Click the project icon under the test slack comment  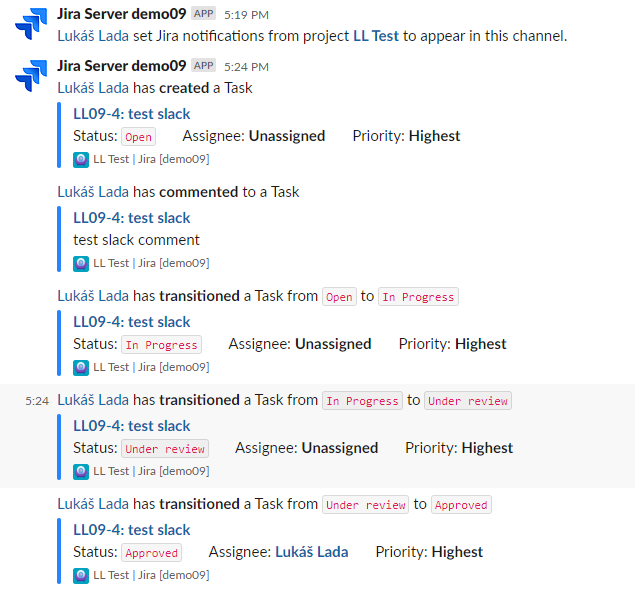coord(81,264)
